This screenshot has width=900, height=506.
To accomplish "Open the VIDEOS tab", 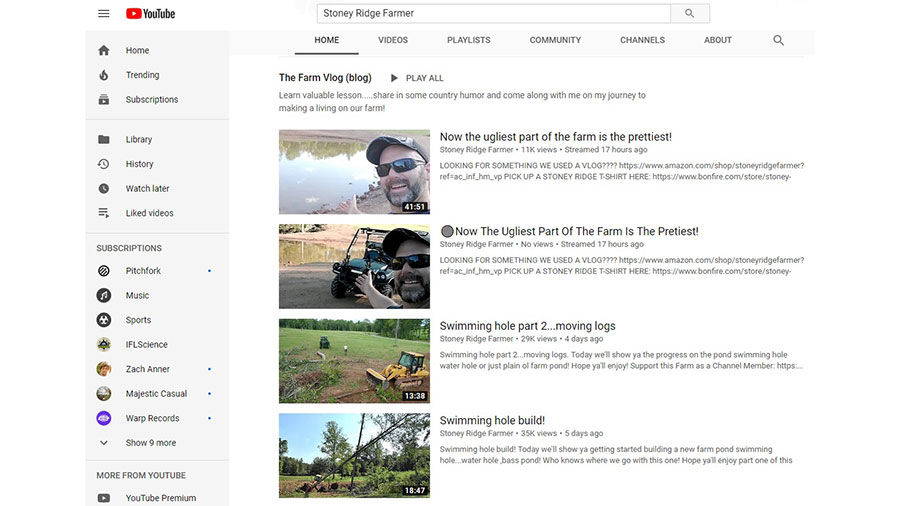I will (x=393, y=40).
